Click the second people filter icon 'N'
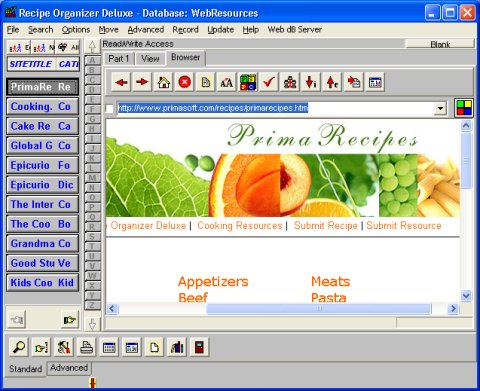 pyautogui.click(x=43, y=48)
